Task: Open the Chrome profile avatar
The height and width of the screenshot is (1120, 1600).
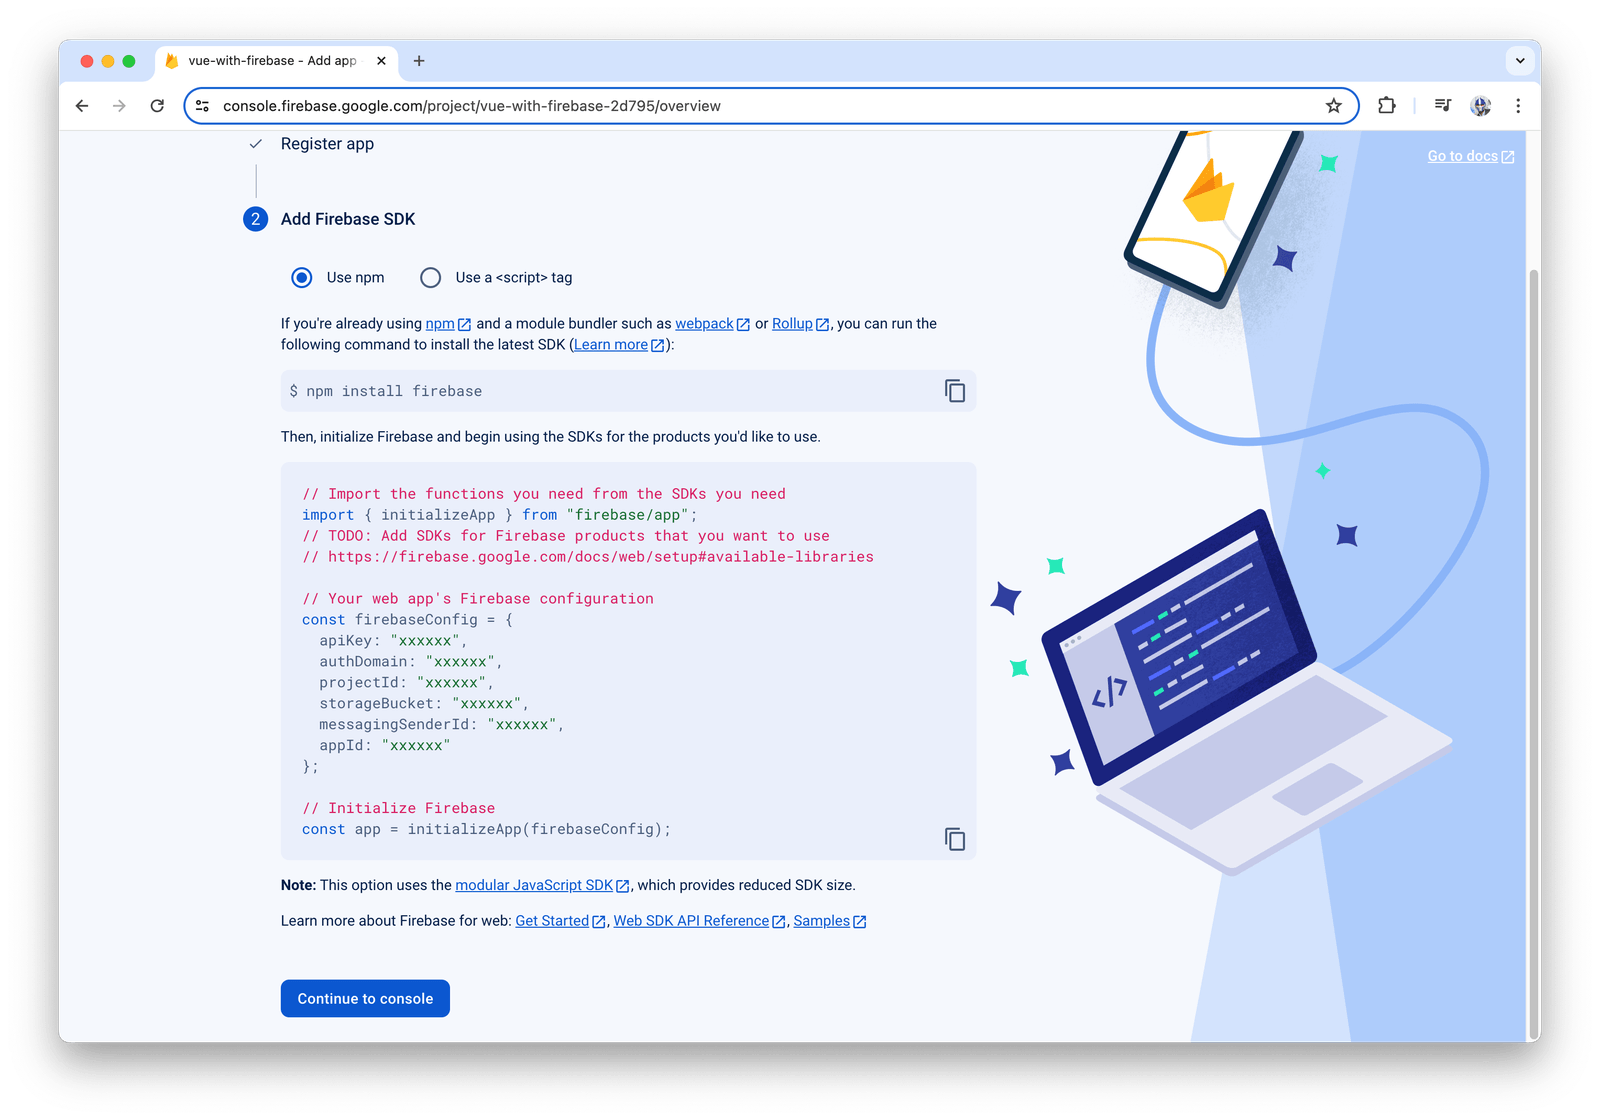Action: tap(1481, 106)
